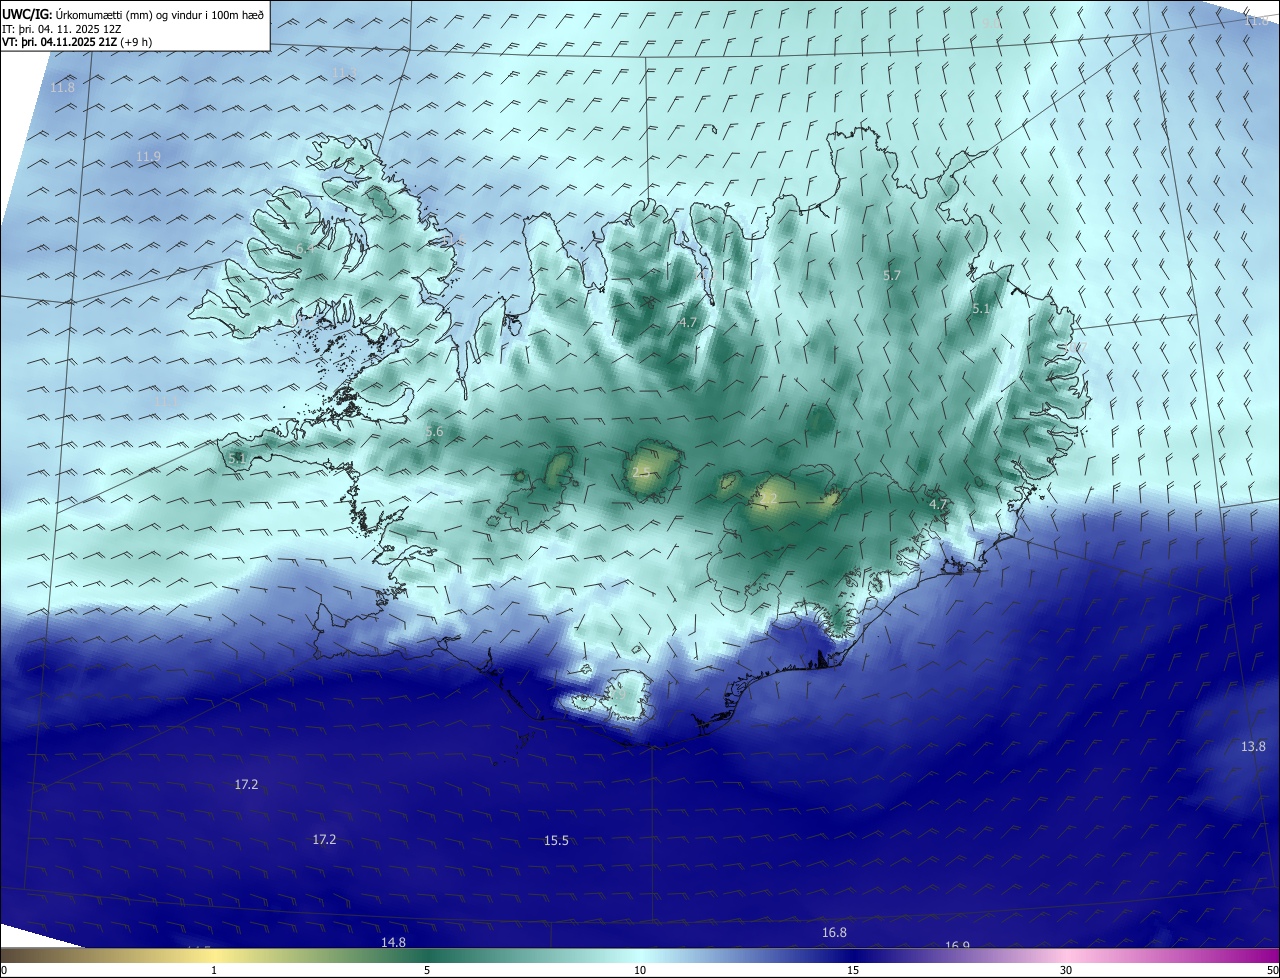Pick the yellow colorbar segment above tick 1

pos(214,956)
